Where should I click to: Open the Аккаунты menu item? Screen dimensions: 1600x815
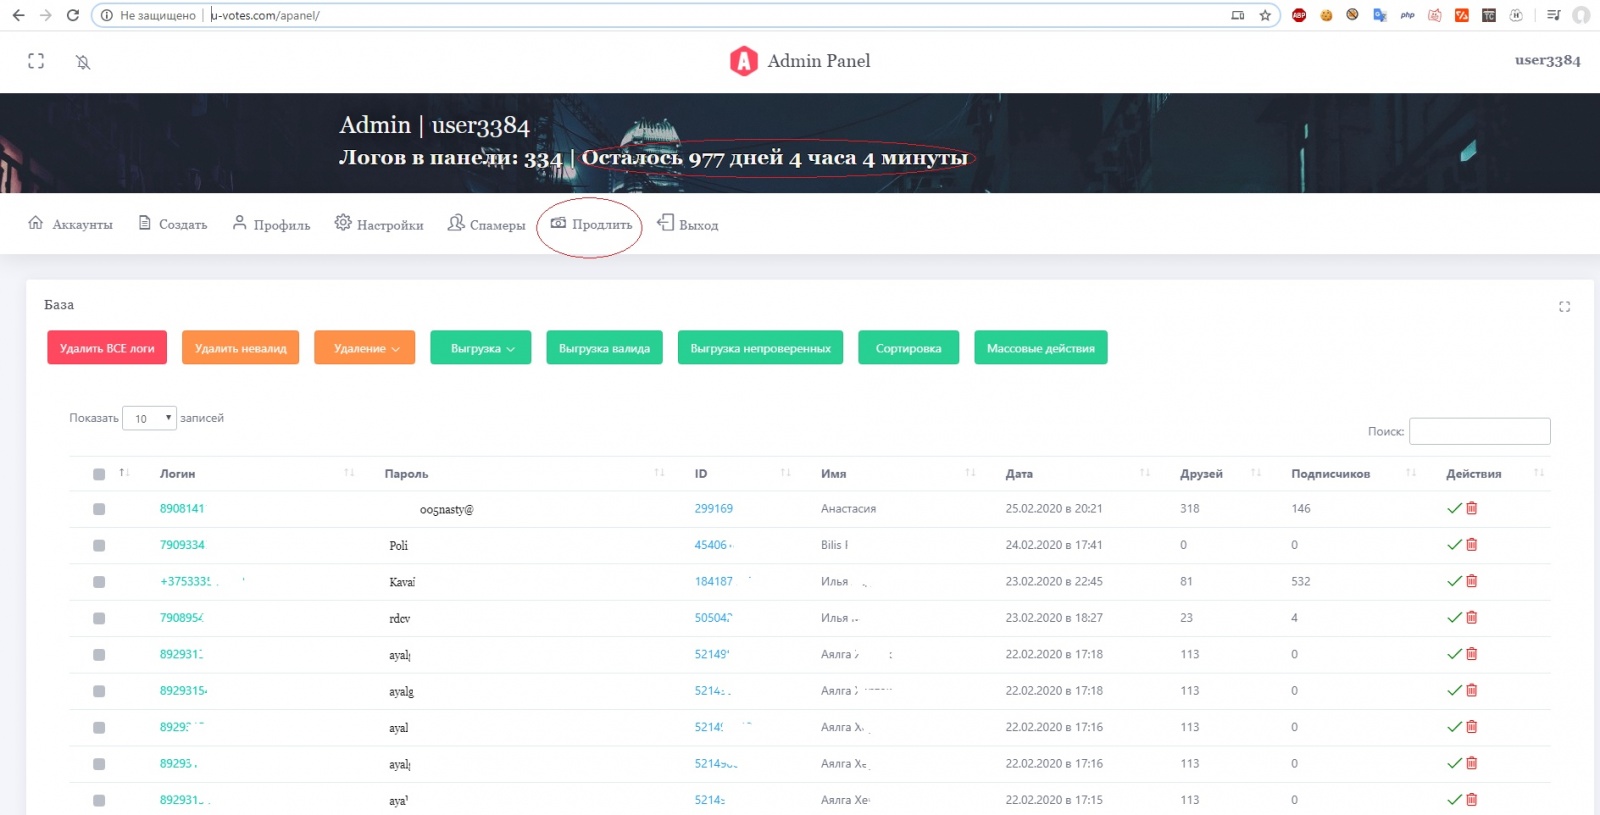(x=70, y=224)
